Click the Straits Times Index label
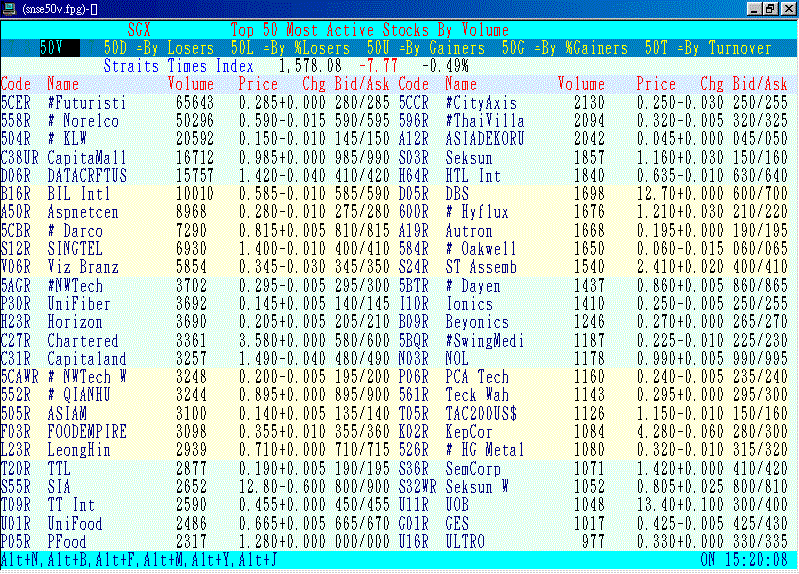The height and width of the screenshot is (574, 799). point(178,66)
